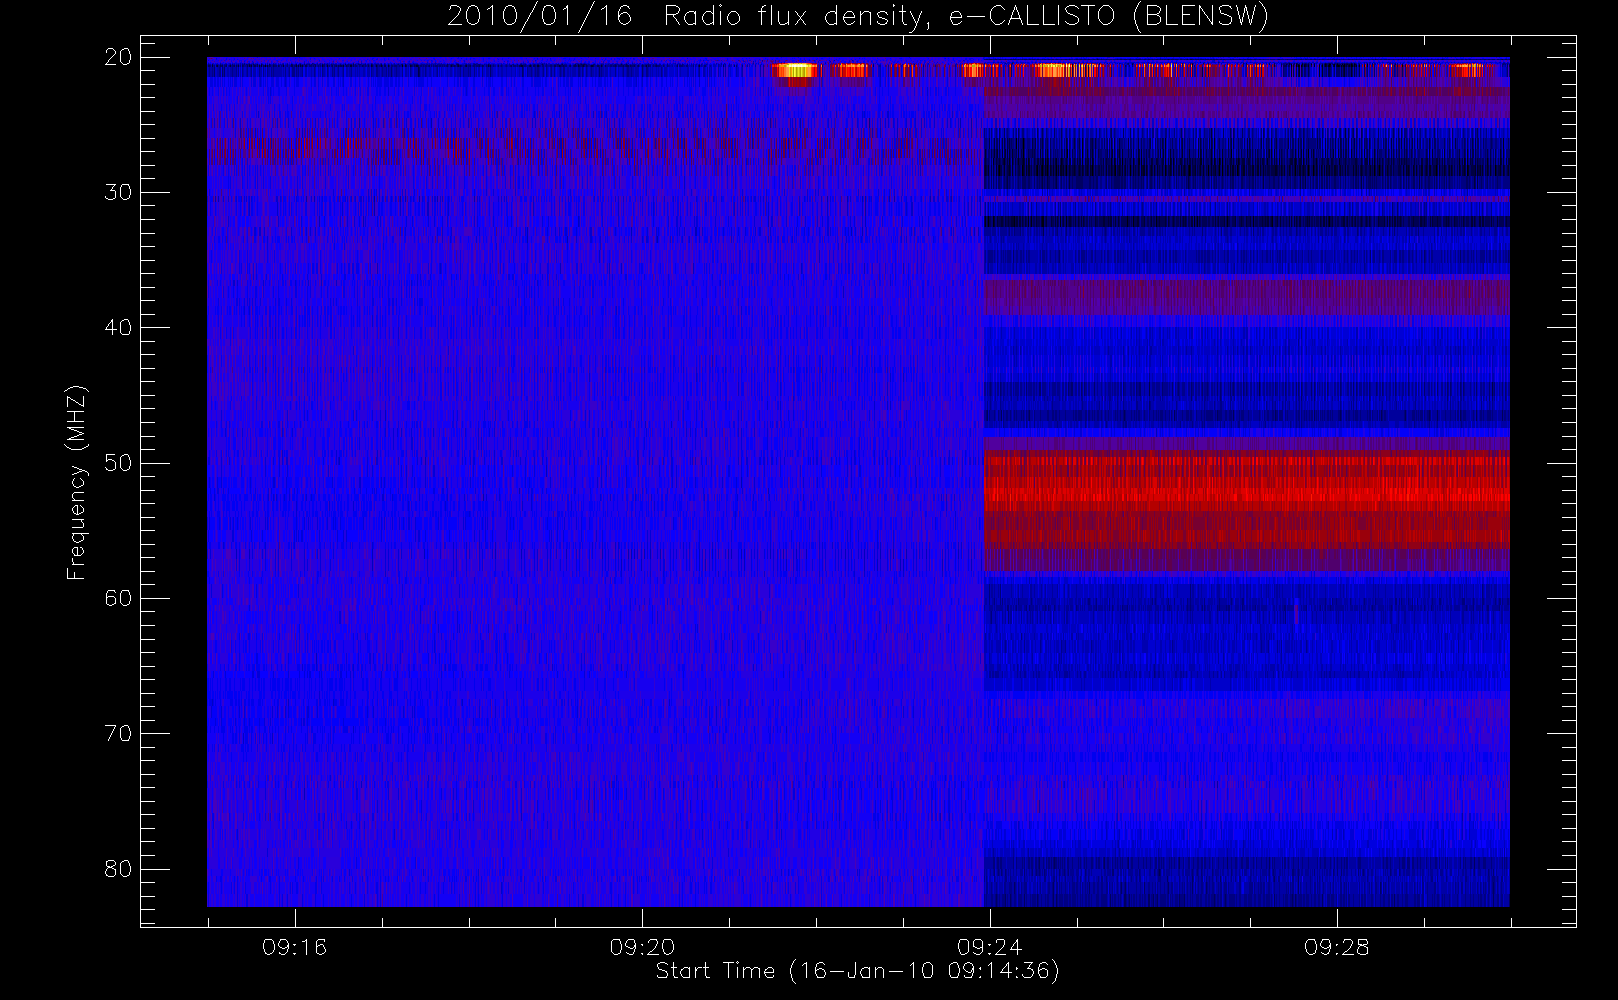Click the 80 frequency tick label
The width and height of the screenshot is (1618, 1000).
[x=118, y=868]
